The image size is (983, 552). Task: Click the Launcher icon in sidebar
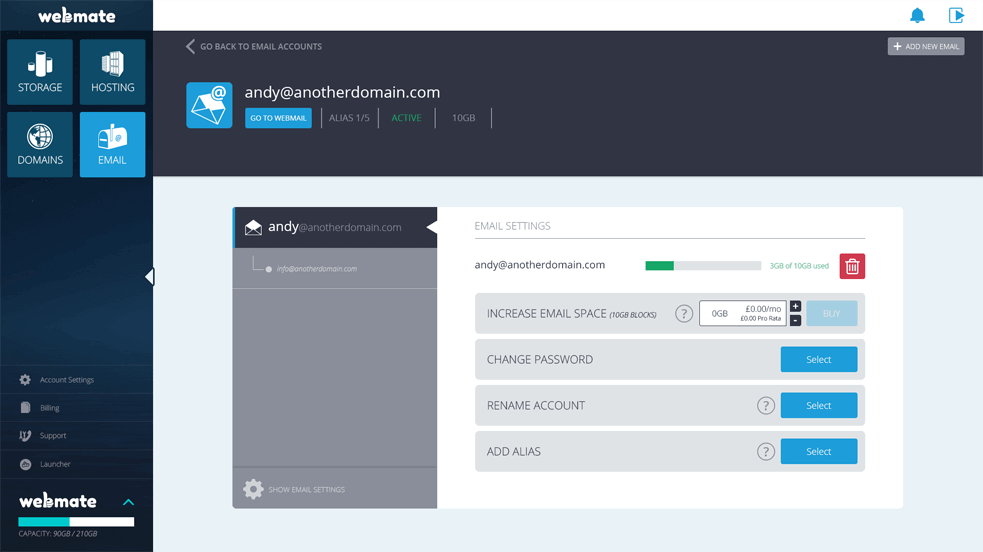[x=25, y=464]
